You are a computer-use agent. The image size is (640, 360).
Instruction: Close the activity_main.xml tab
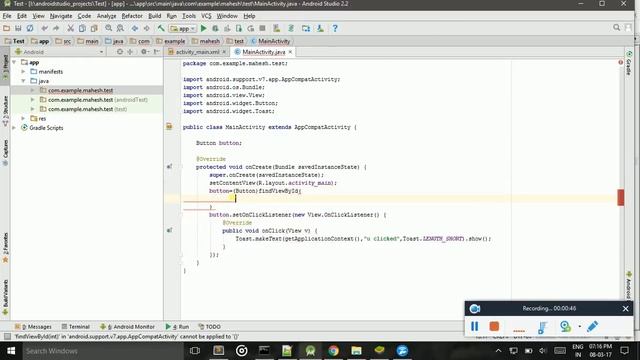[x=224, y=52]
